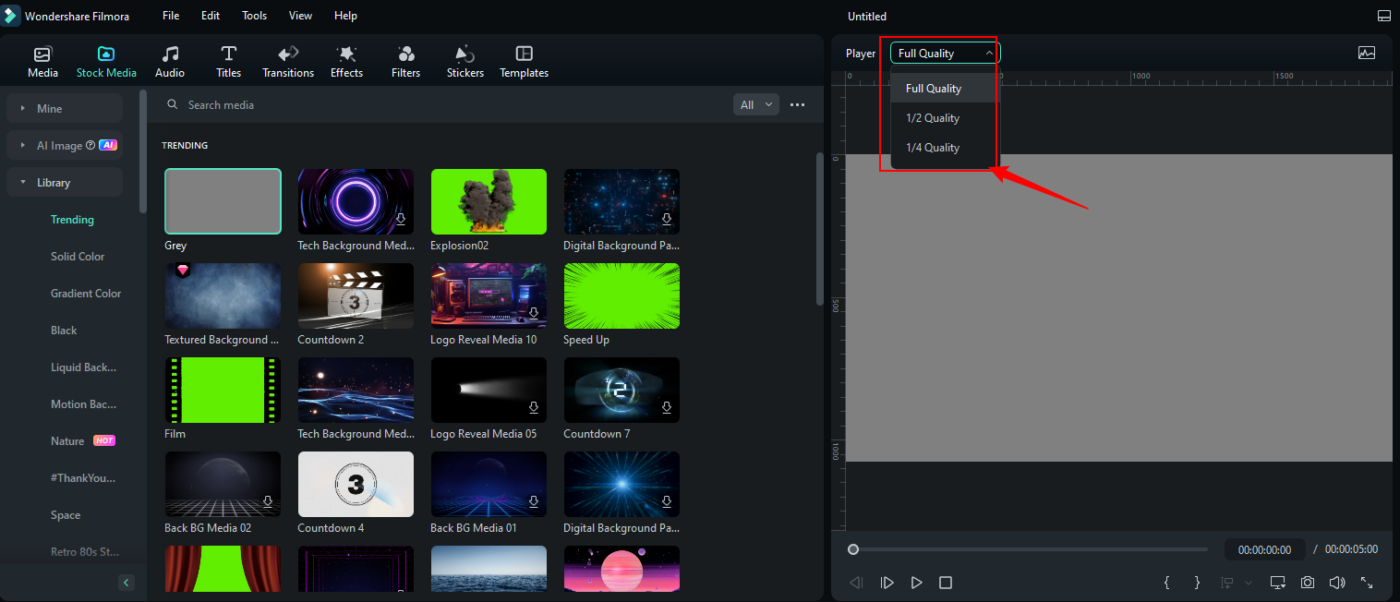This screenshot has width=1400, height=602.
Task: Select the Transitions icon in toolbar
Action: pyautogui.click(x=288, y=61)
